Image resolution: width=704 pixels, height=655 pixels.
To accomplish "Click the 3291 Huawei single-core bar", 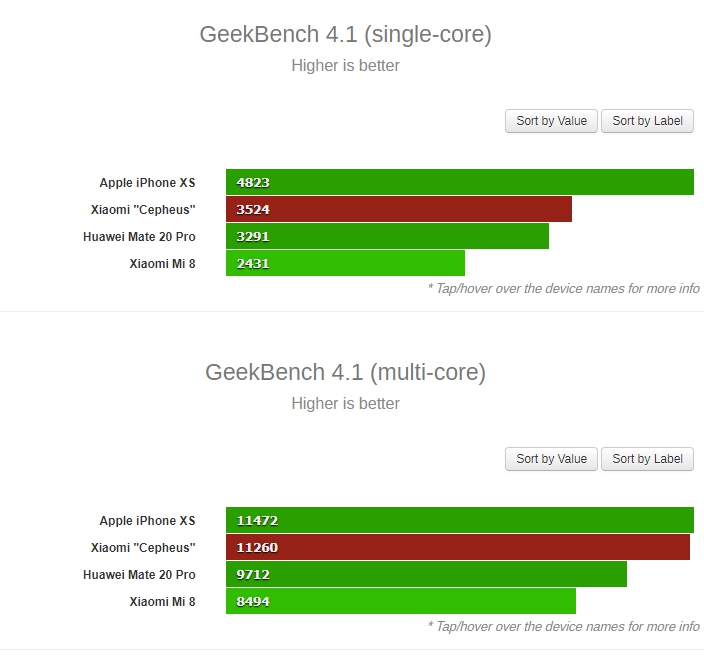I will [x=387, y=236].
